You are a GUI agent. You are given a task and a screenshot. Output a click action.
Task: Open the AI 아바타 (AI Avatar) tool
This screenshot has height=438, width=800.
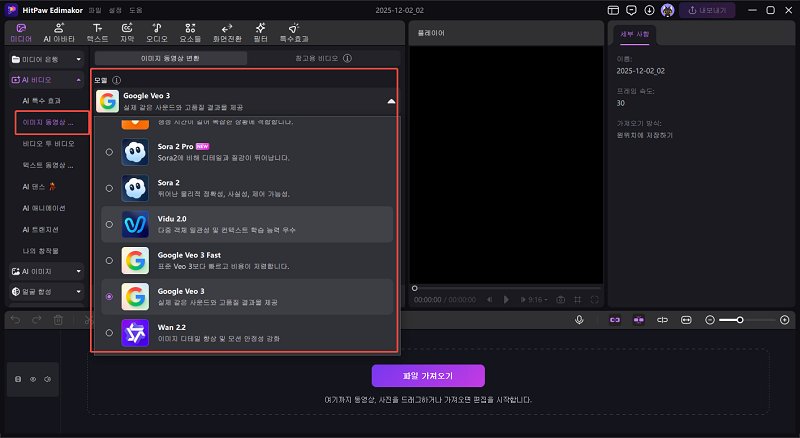pos(59,33)
